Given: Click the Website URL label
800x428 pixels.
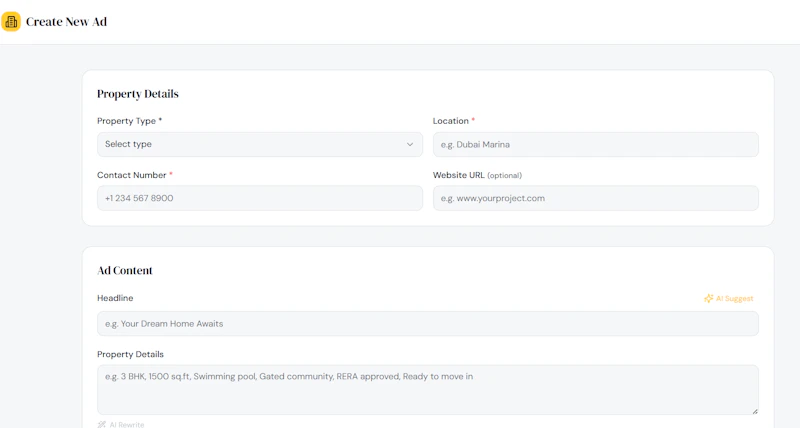Looking at the screenshot, I should (477, 175).
